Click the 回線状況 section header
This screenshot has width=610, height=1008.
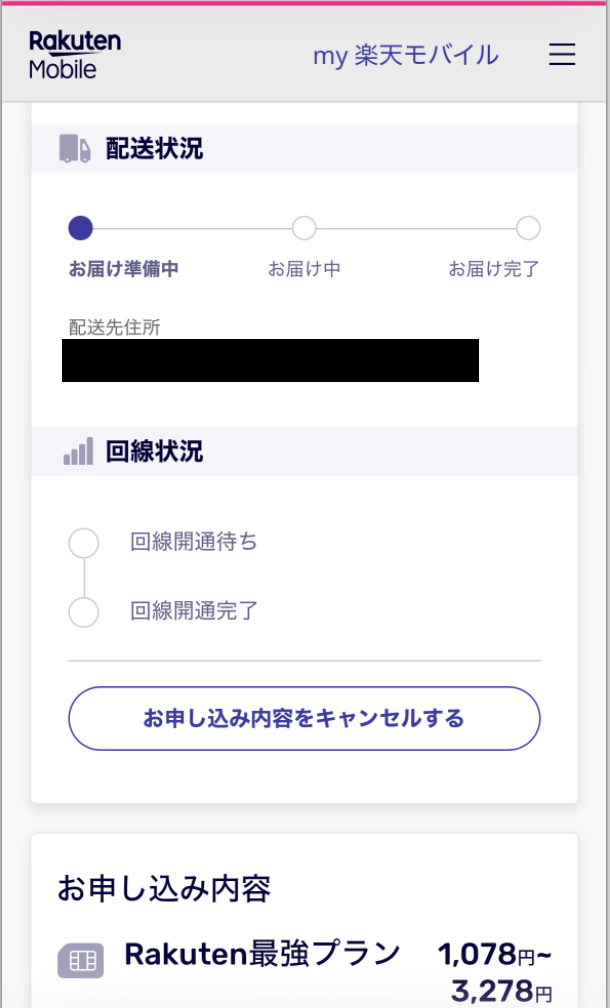(x=154, y=452)
